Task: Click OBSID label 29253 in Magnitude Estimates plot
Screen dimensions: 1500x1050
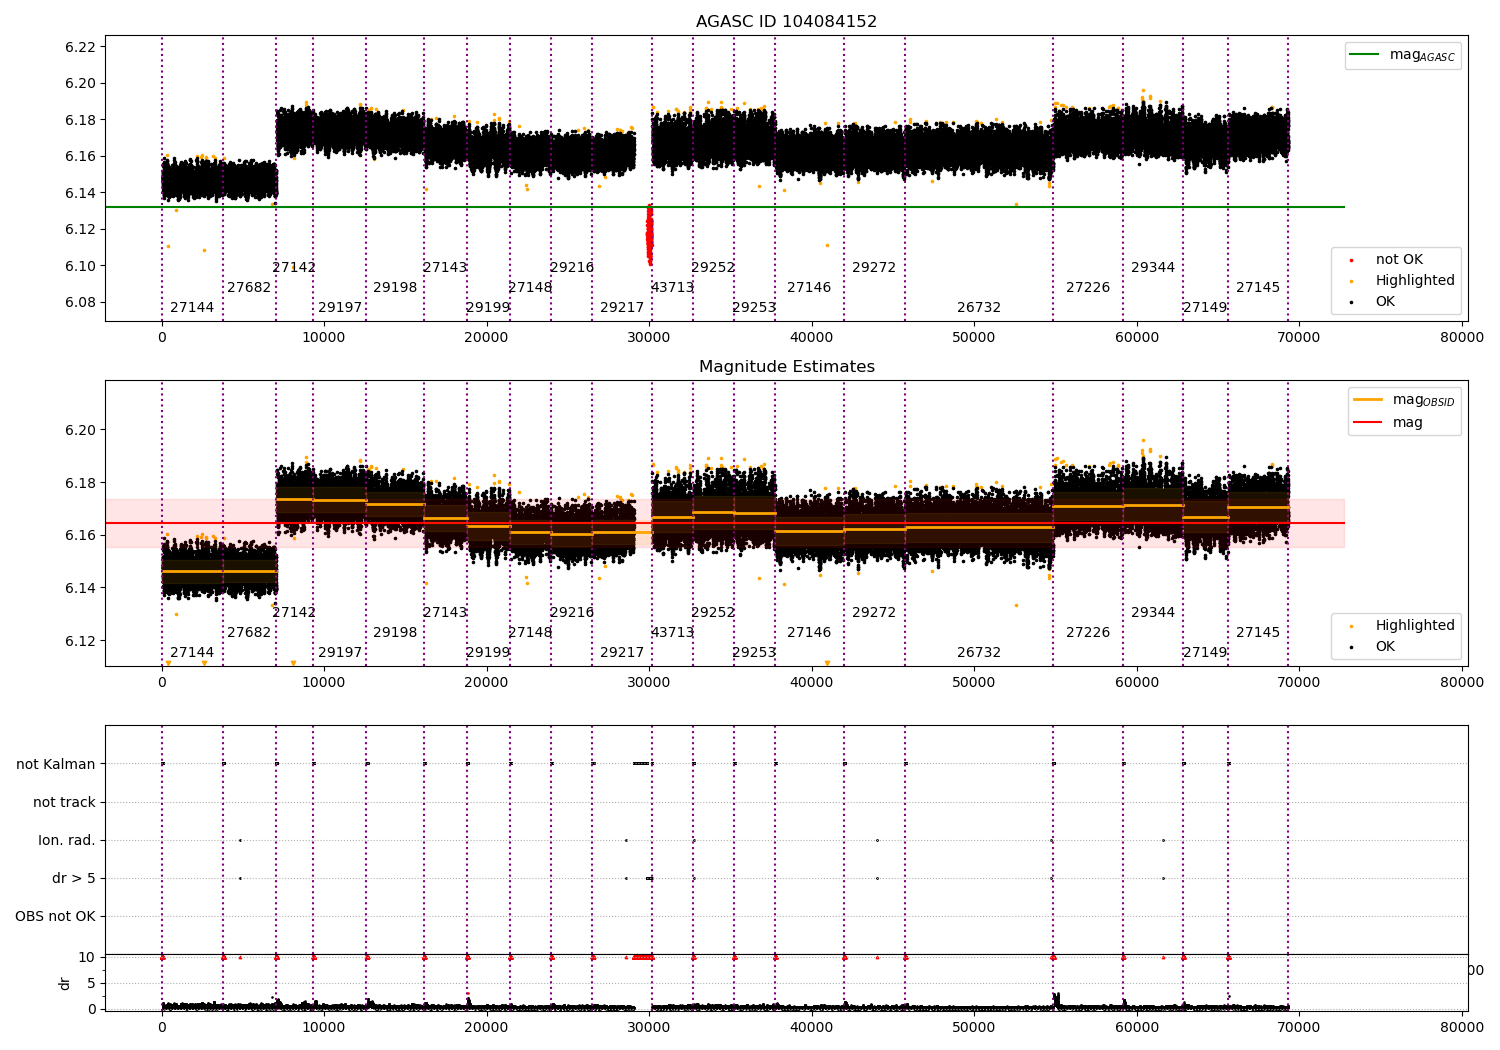Action: click(x=754, y=652)
